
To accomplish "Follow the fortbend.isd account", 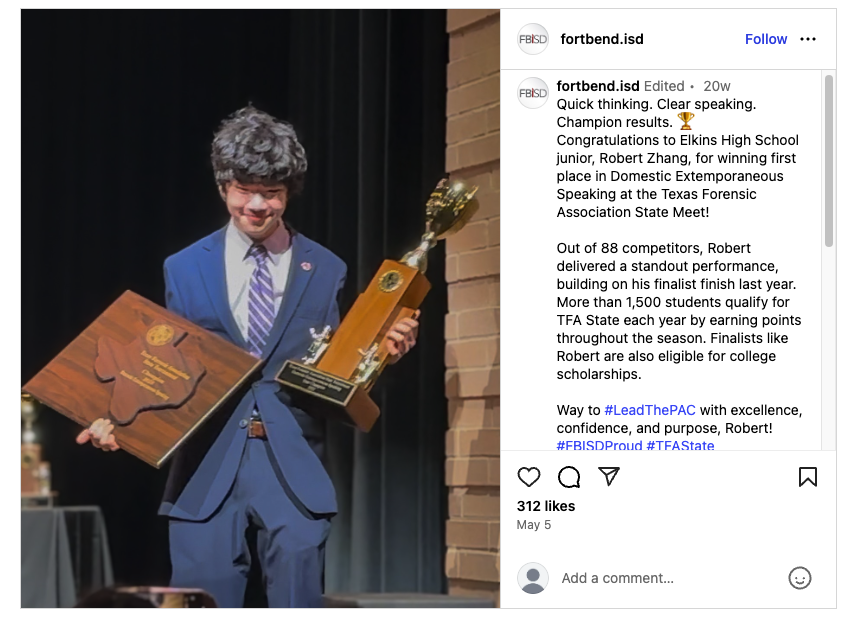I will click(766, 39).
